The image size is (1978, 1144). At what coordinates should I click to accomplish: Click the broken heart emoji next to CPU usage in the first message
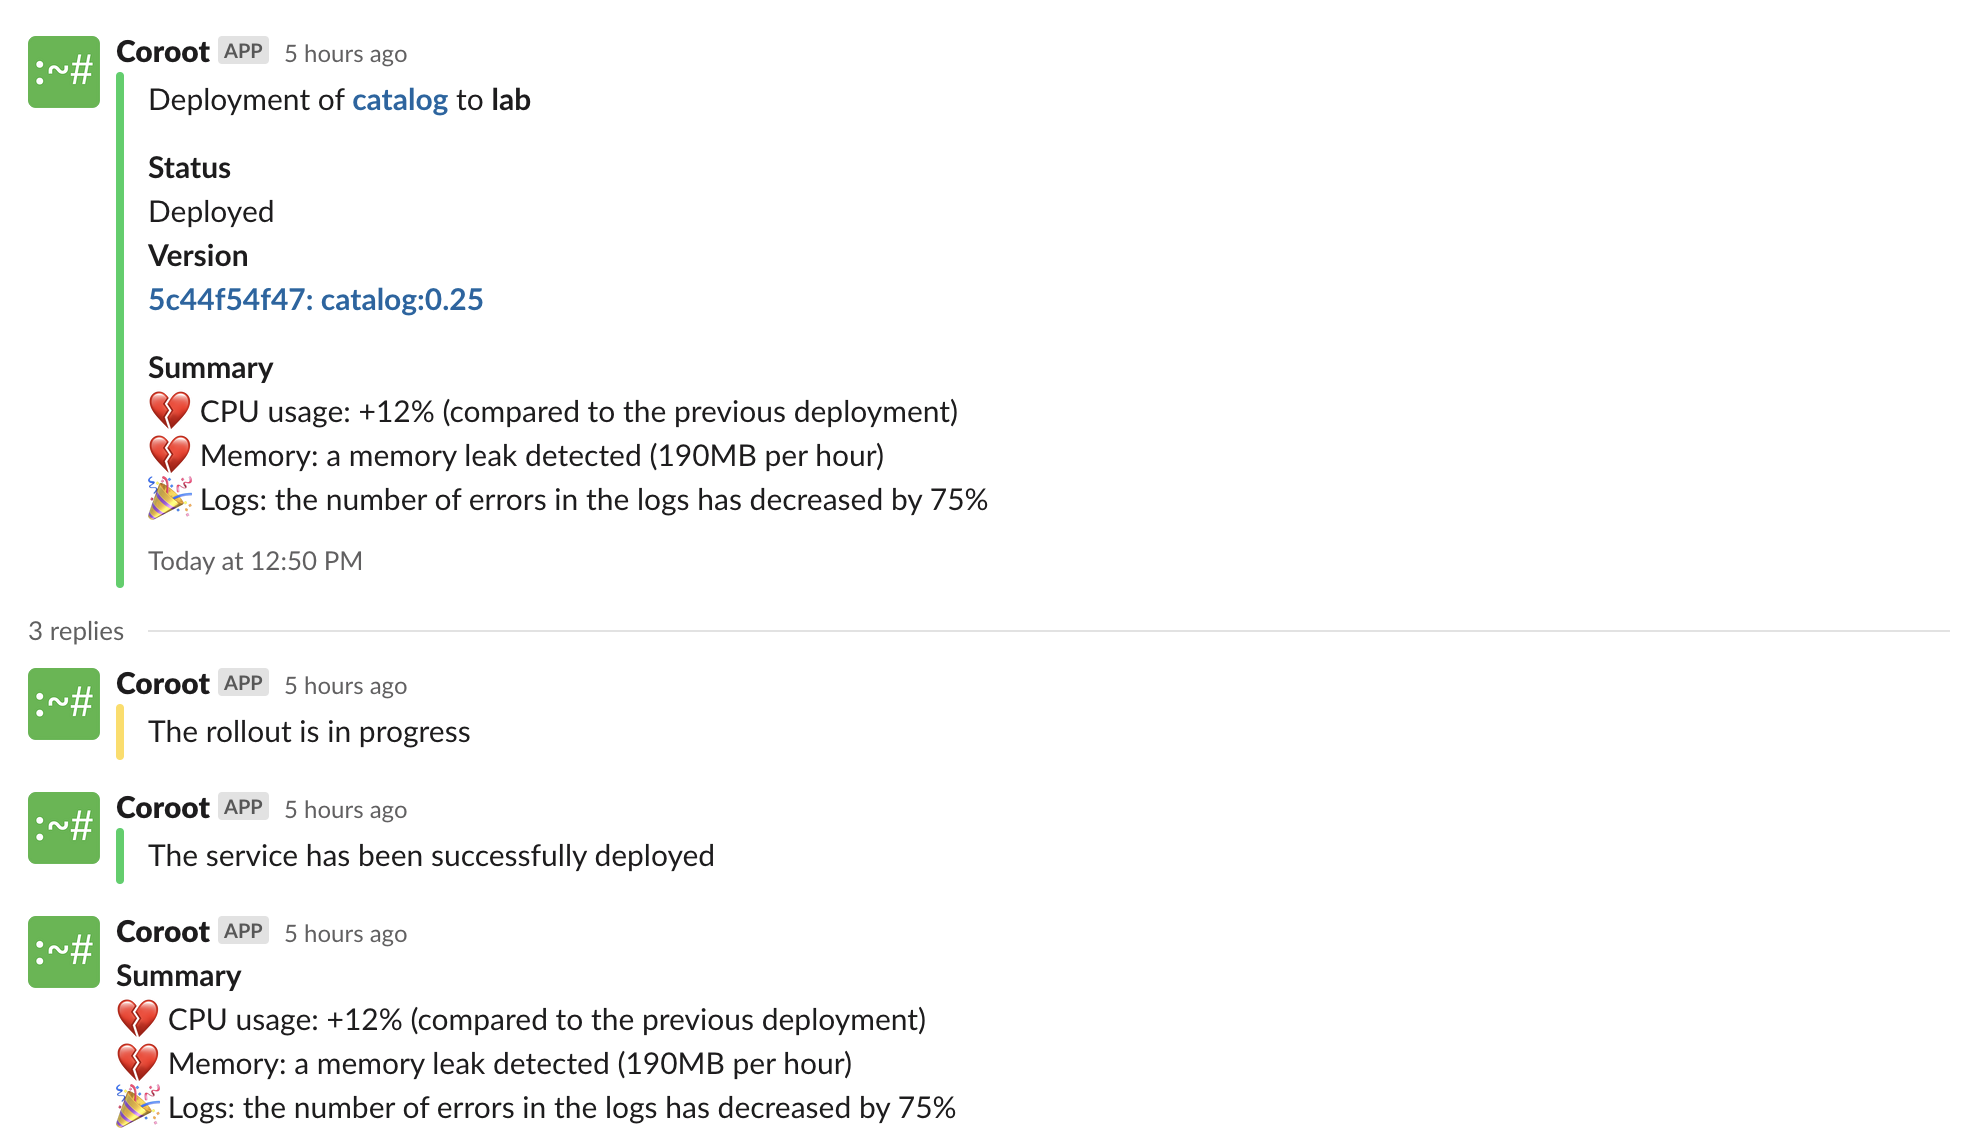[x=169, y=411]
